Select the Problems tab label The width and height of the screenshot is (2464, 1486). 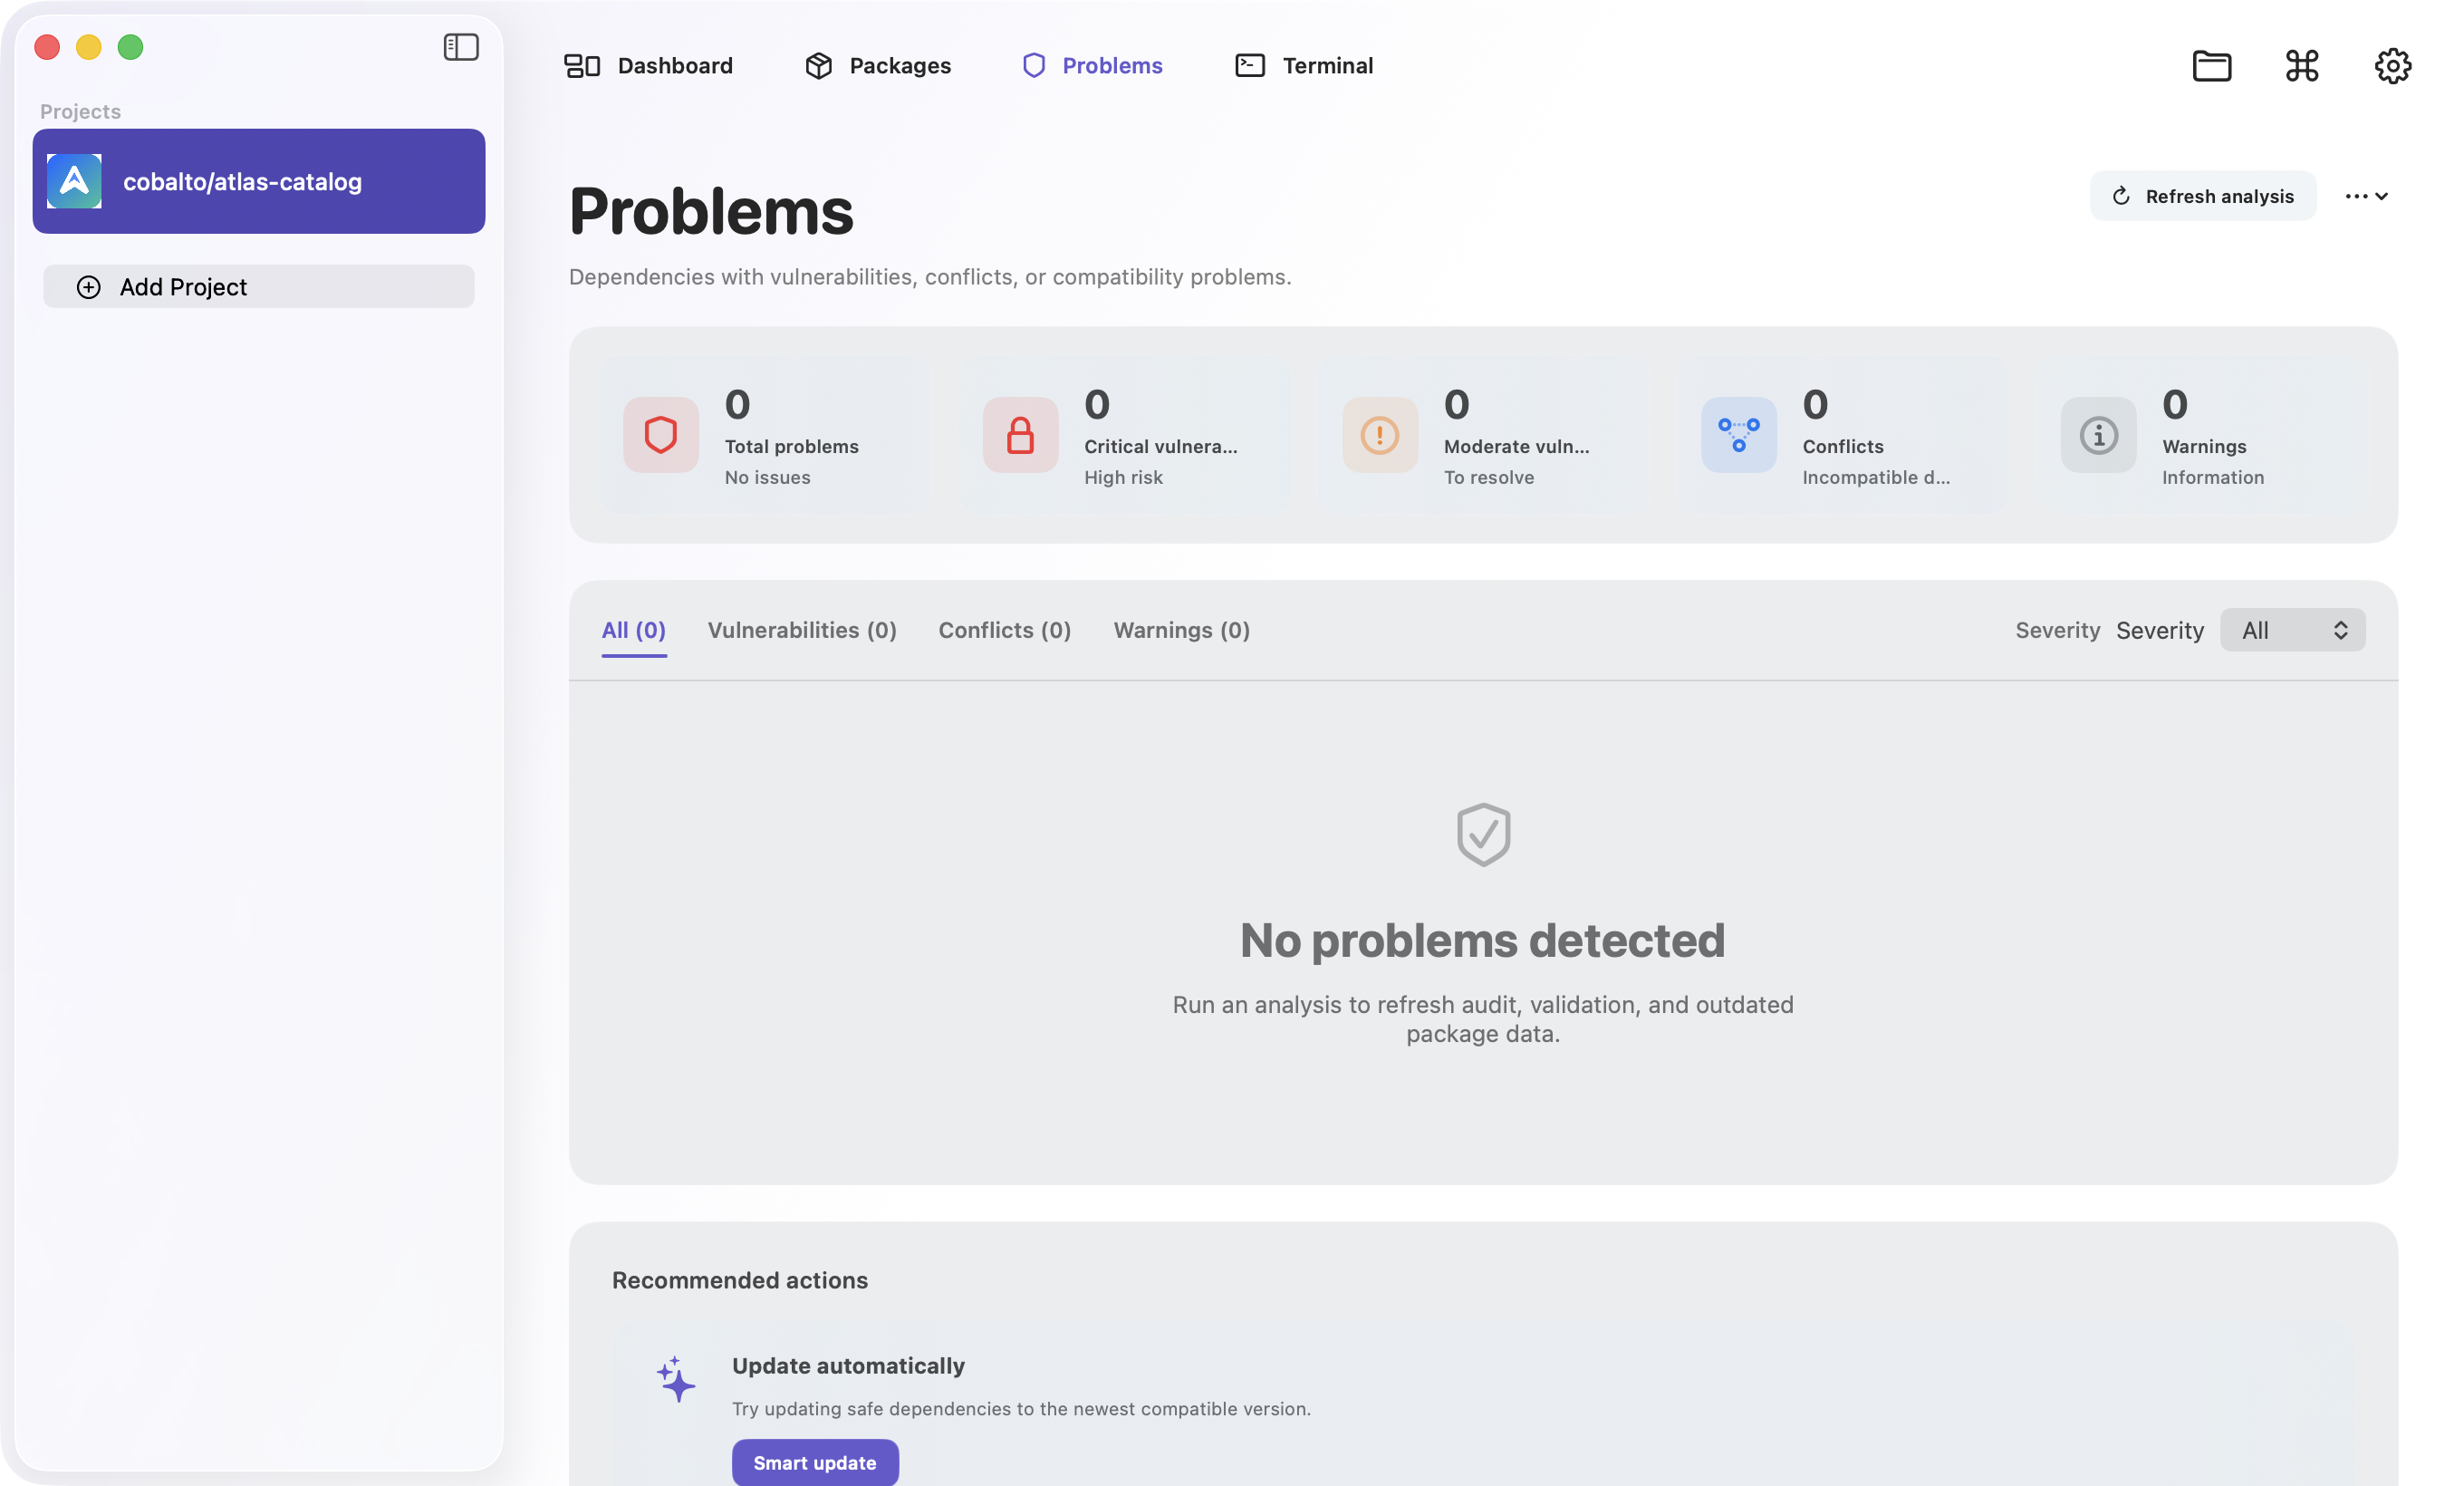(x=1112, y=66)
